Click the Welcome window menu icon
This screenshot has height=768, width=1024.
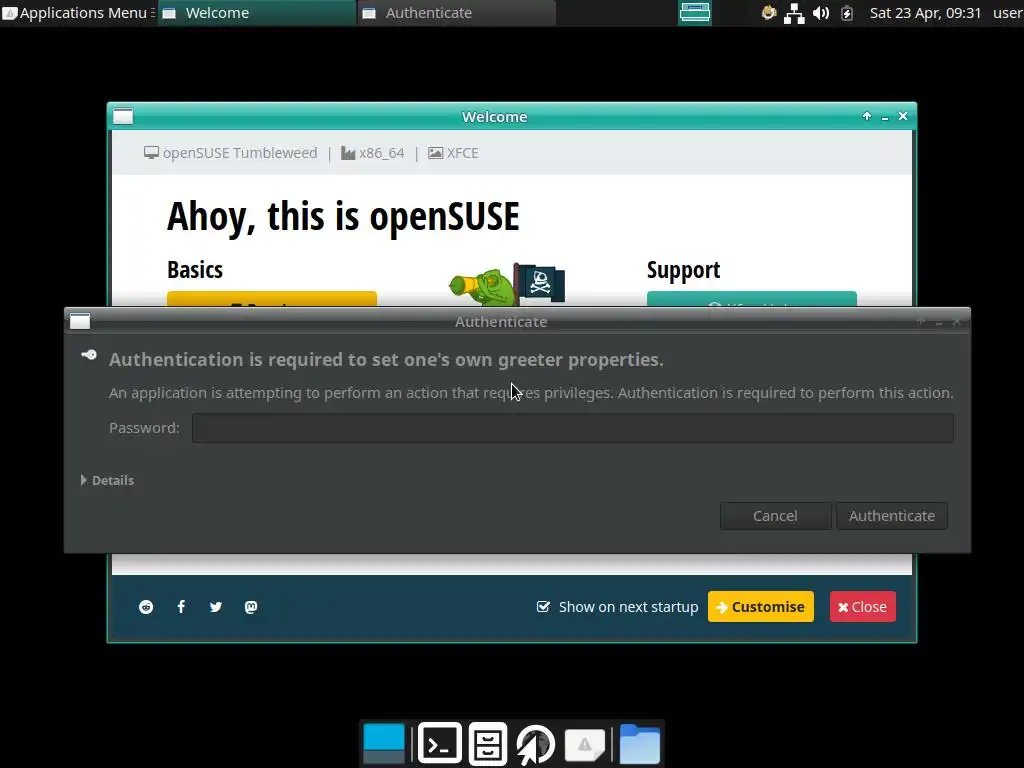123,116
